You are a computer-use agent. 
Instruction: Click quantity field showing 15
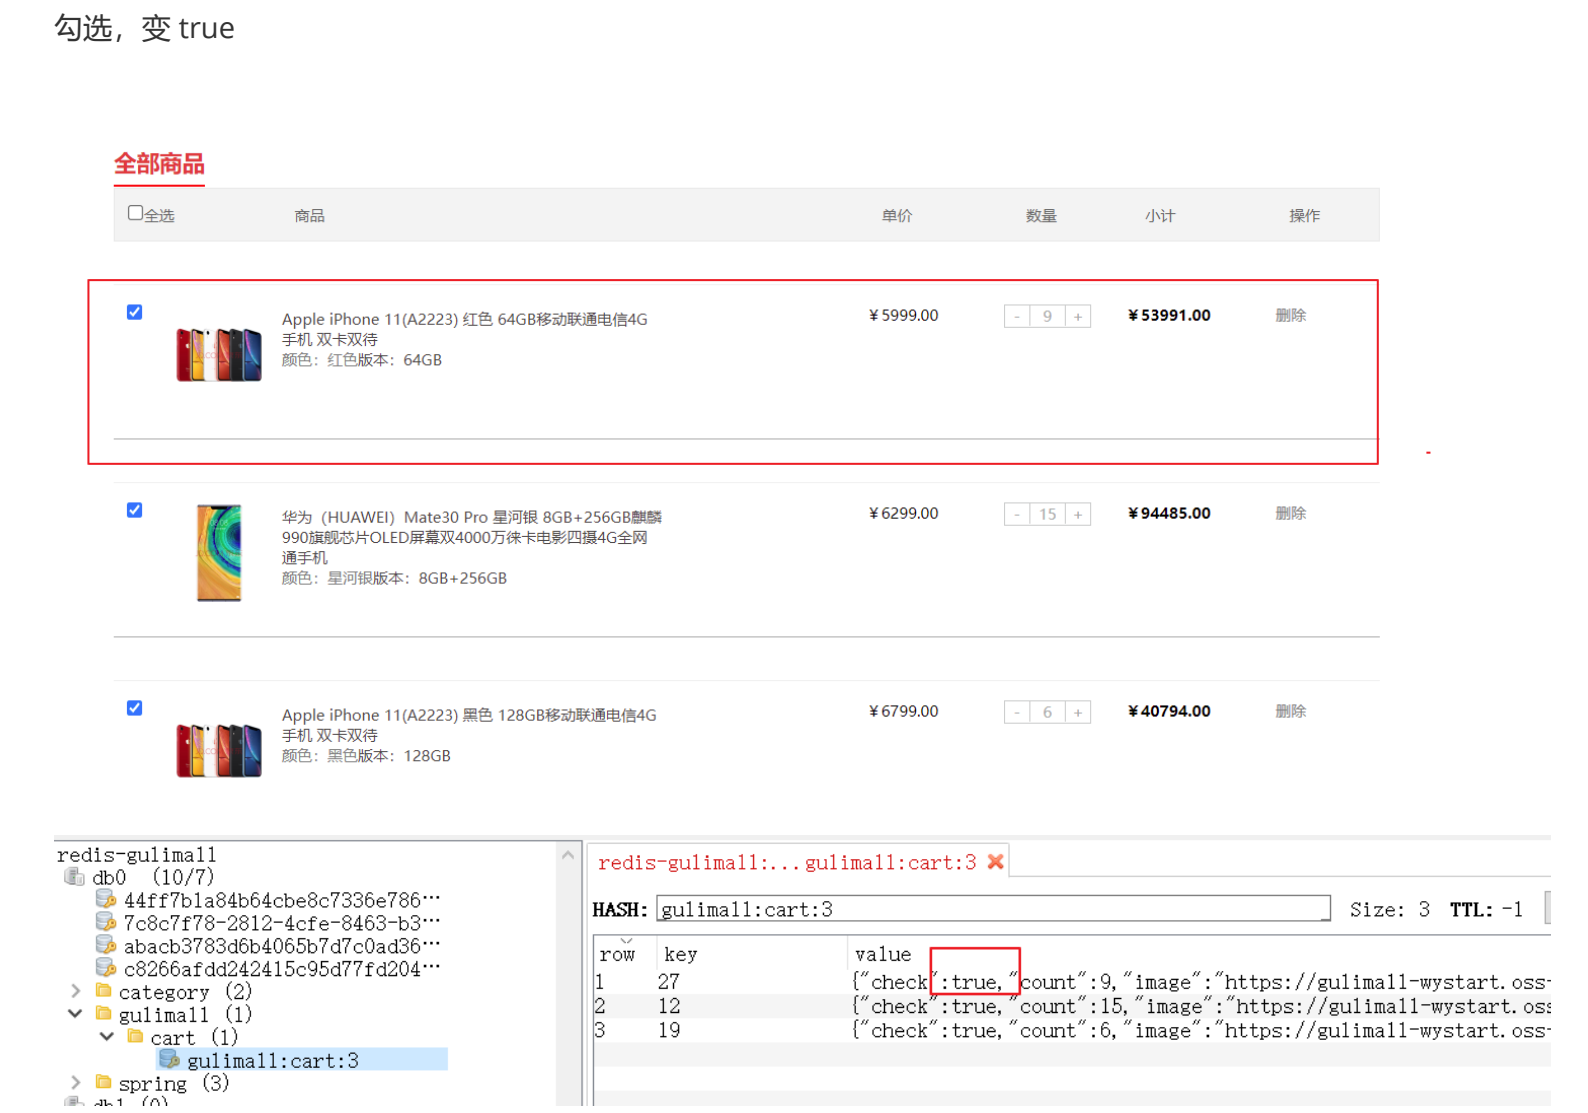(1047, 514)
